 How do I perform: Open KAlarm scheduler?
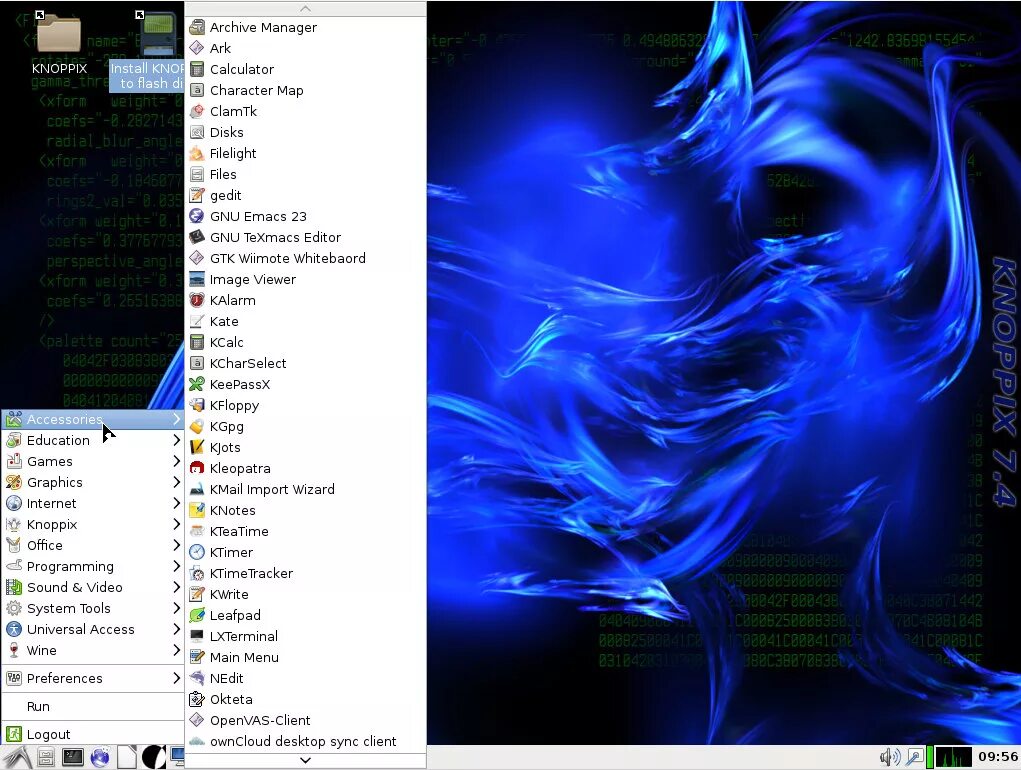[x=305, y=300]
